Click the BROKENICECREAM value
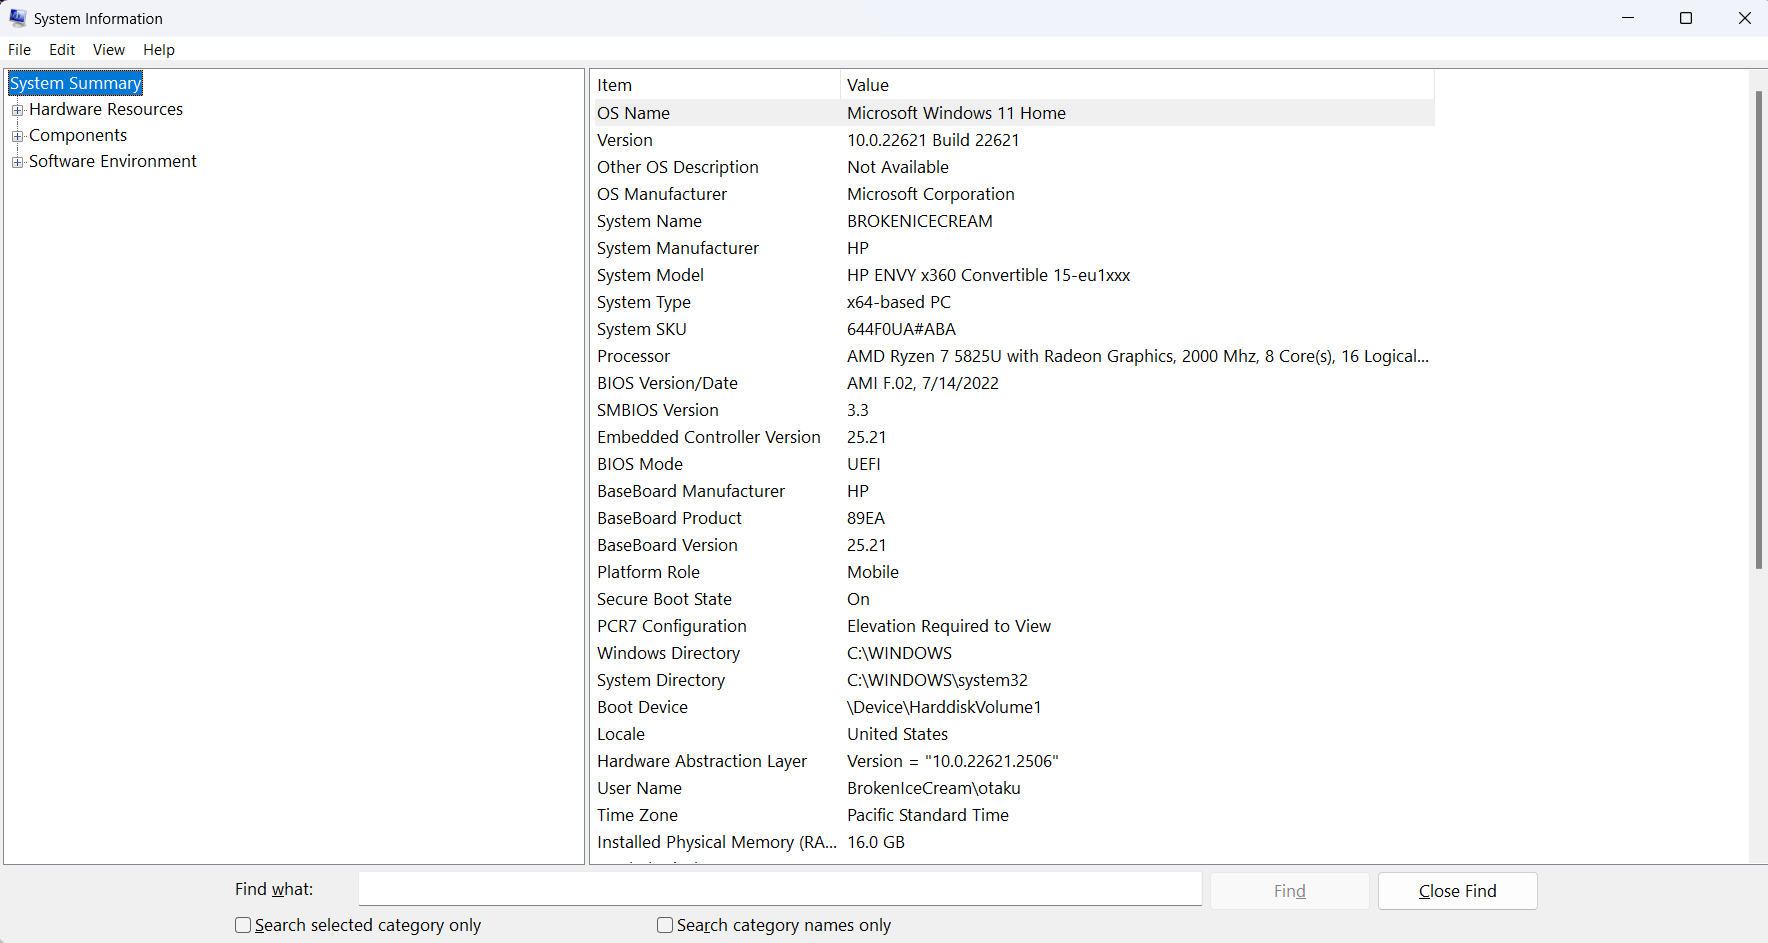The width and height of the screenshot is (1768, 943). [x=920, y=221]
